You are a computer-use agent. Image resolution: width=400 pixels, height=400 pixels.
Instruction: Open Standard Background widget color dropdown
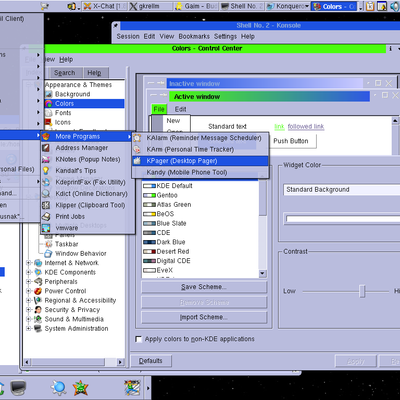342,190
